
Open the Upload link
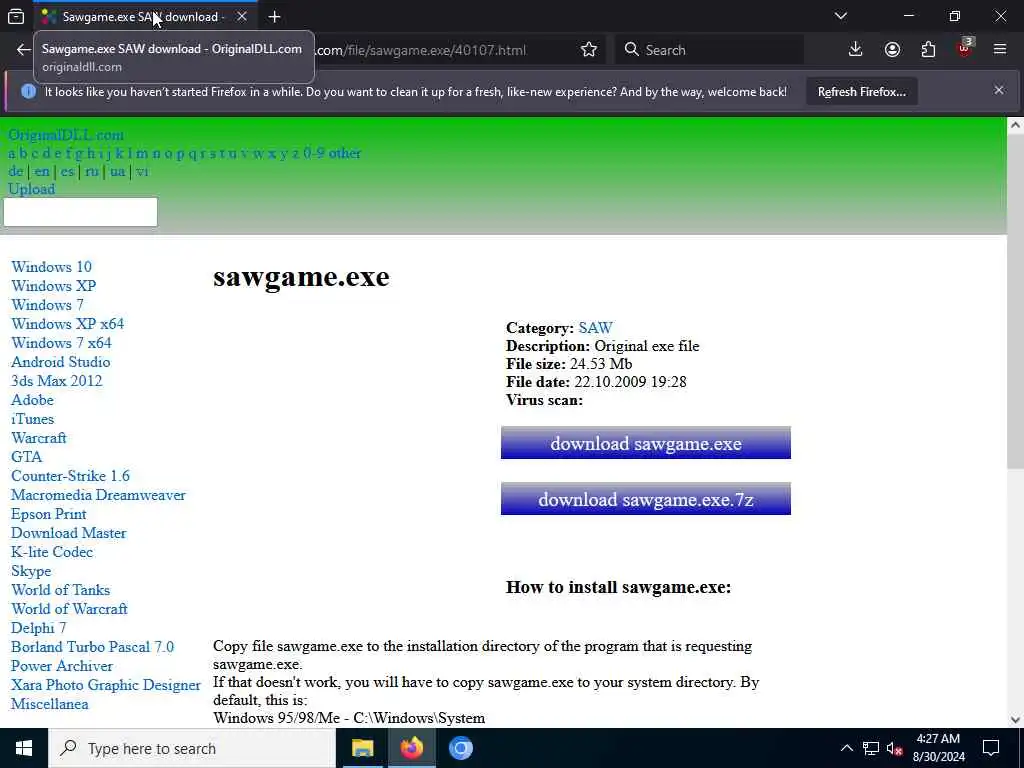coord(31,189)
